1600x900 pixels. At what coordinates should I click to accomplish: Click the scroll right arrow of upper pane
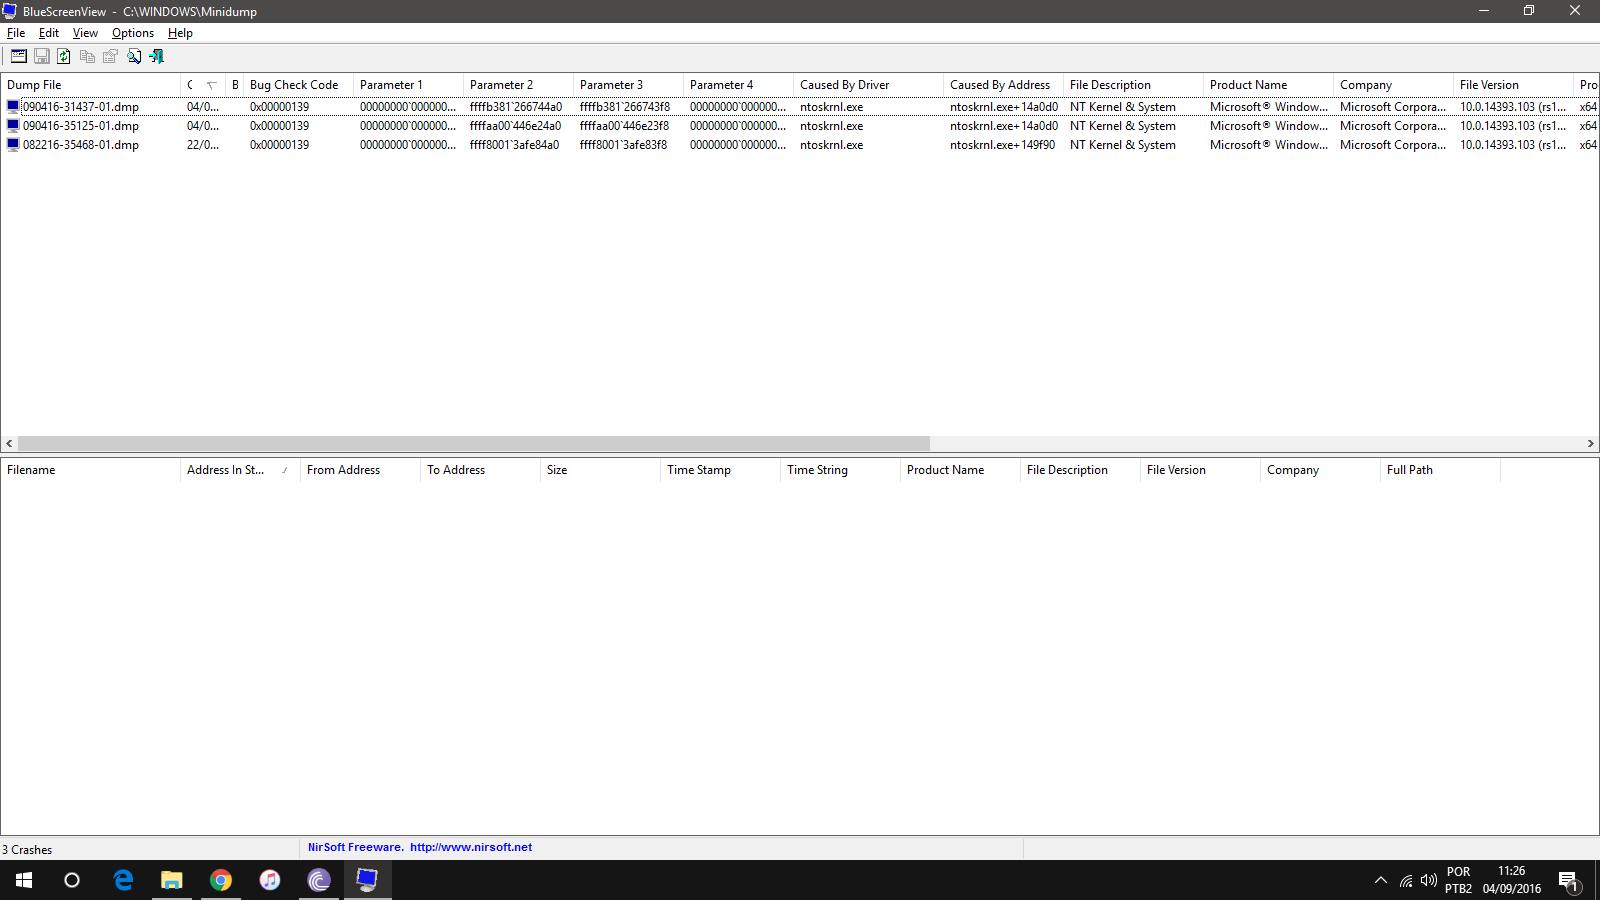pos(1590,443)
